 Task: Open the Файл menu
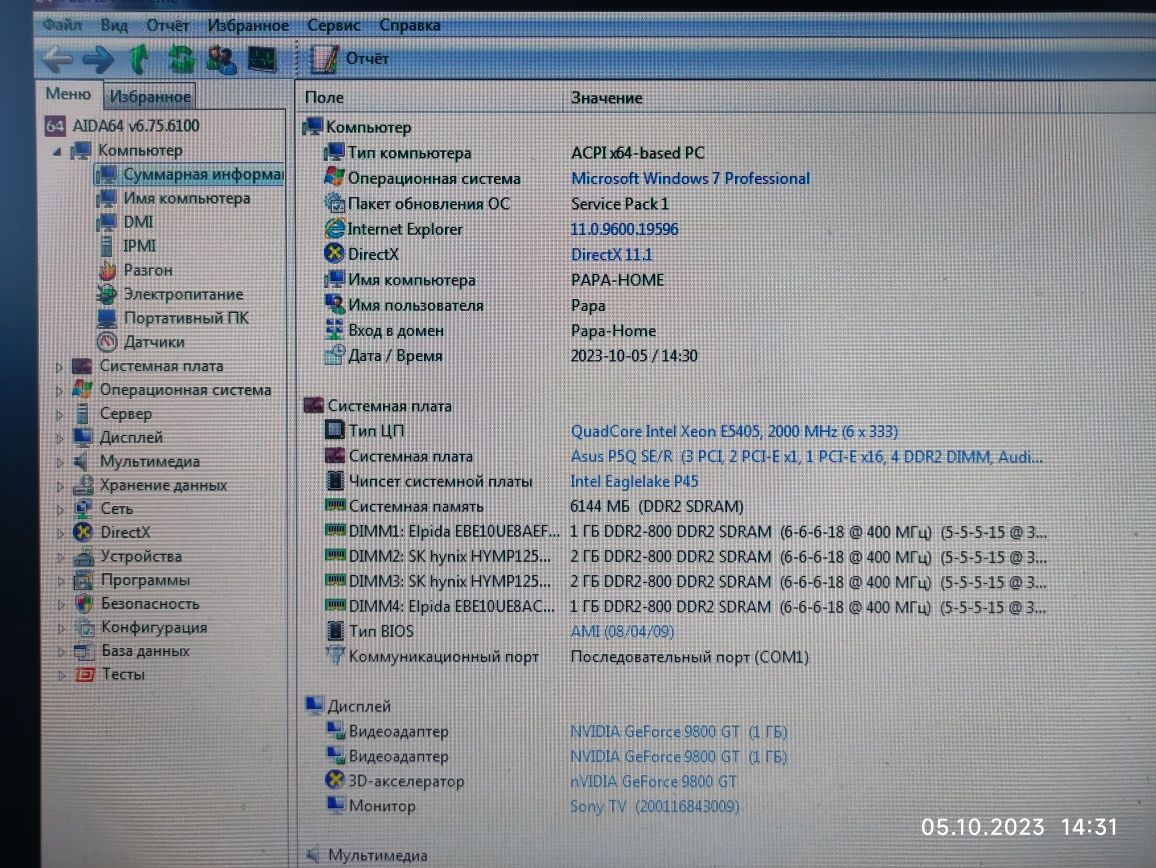[x=62, y=25]
